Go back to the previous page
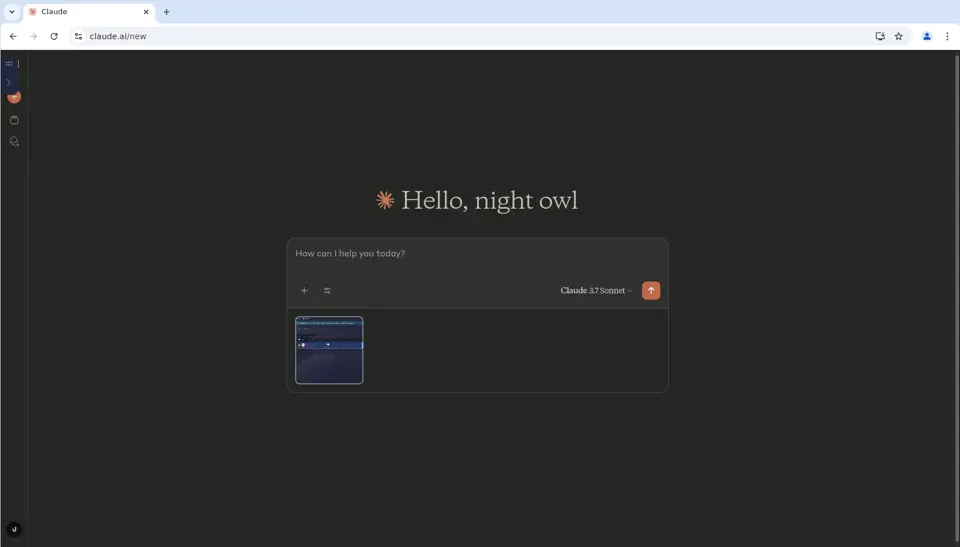The image size is (960, 547). click(13, 36)
